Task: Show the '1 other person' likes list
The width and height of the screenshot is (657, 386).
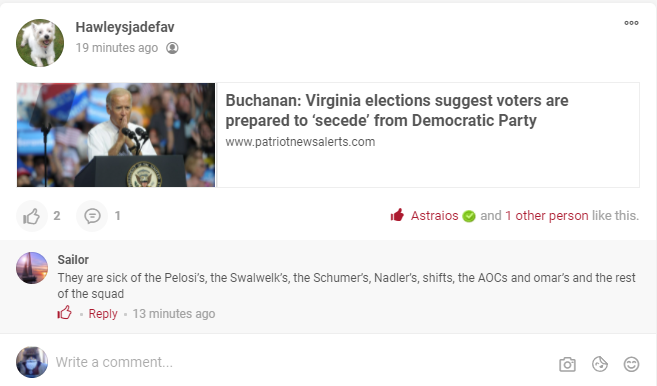Action: pos(547,216)
